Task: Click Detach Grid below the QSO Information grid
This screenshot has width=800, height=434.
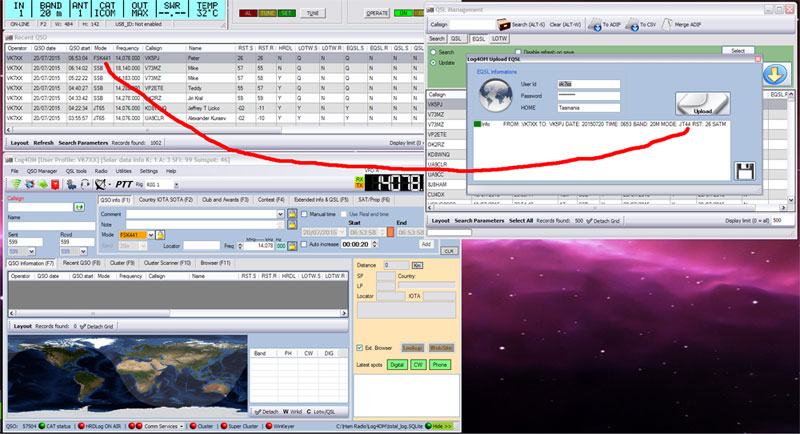Action: [96, 326]
